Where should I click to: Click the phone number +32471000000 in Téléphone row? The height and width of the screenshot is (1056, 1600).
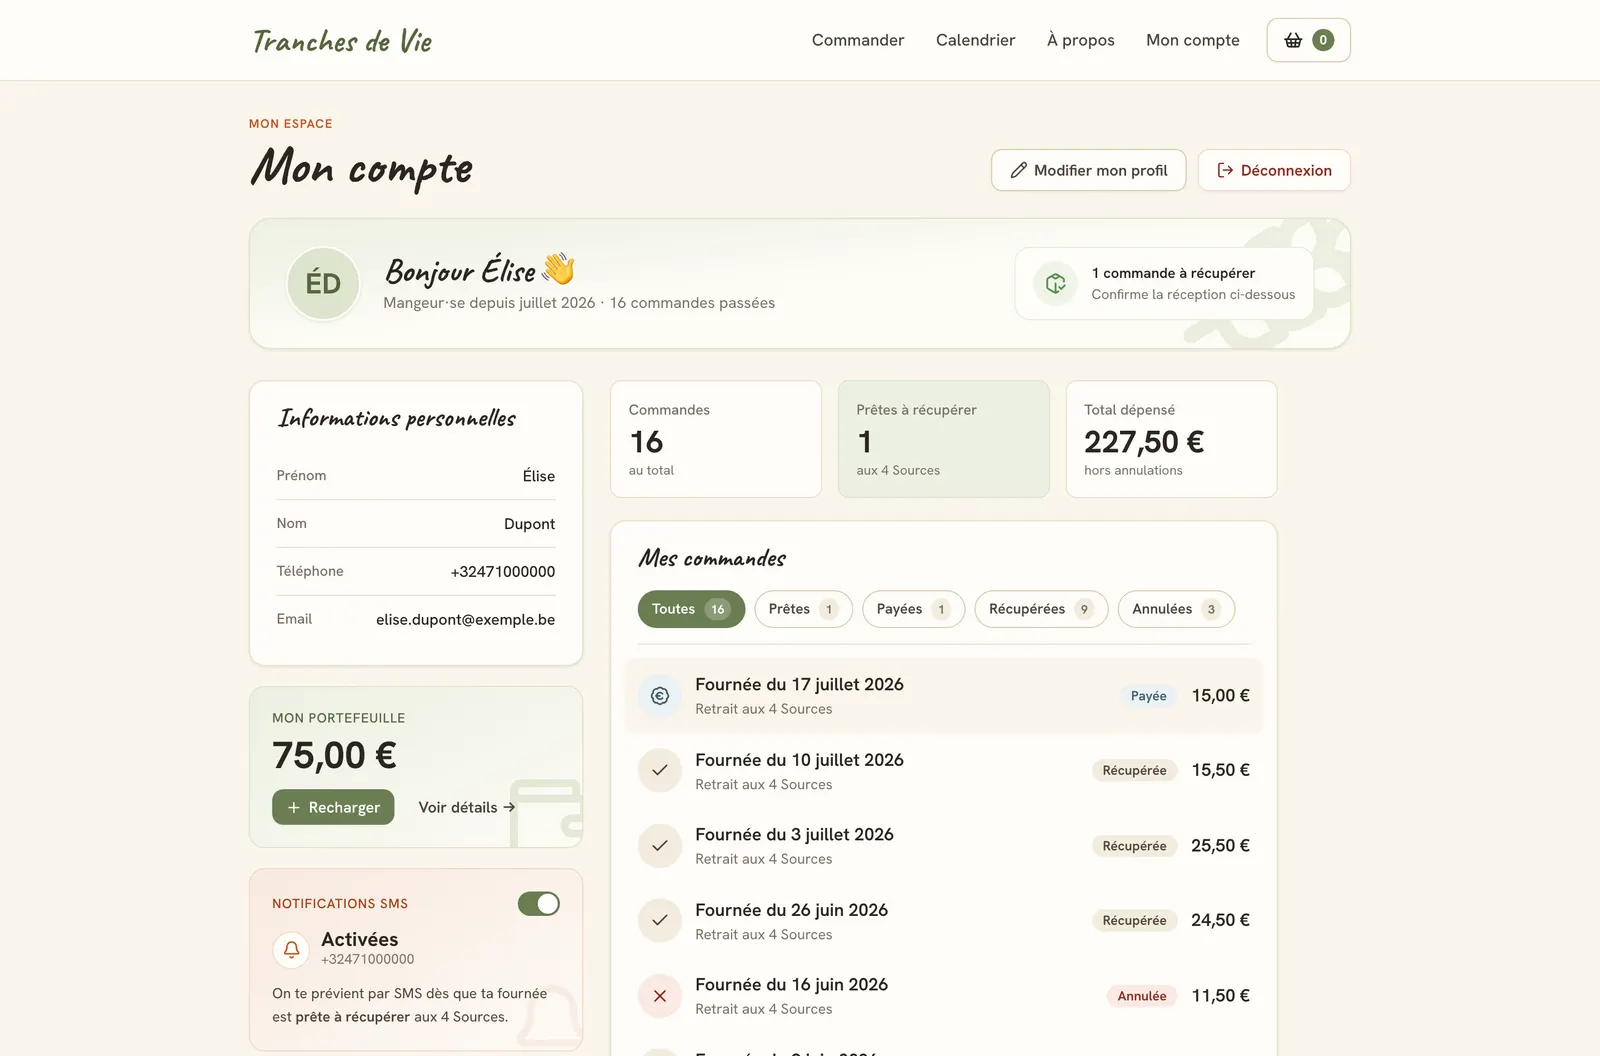pyautogui.click(x=503, y=572)
